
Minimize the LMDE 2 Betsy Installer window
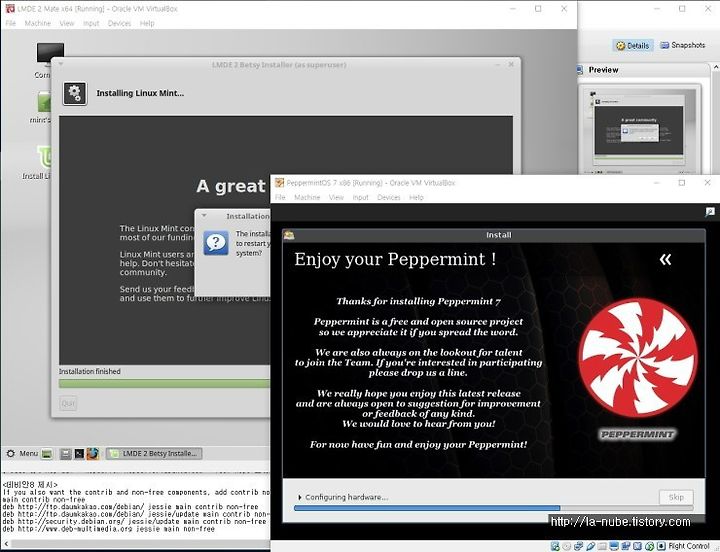[x=498, y=65]
